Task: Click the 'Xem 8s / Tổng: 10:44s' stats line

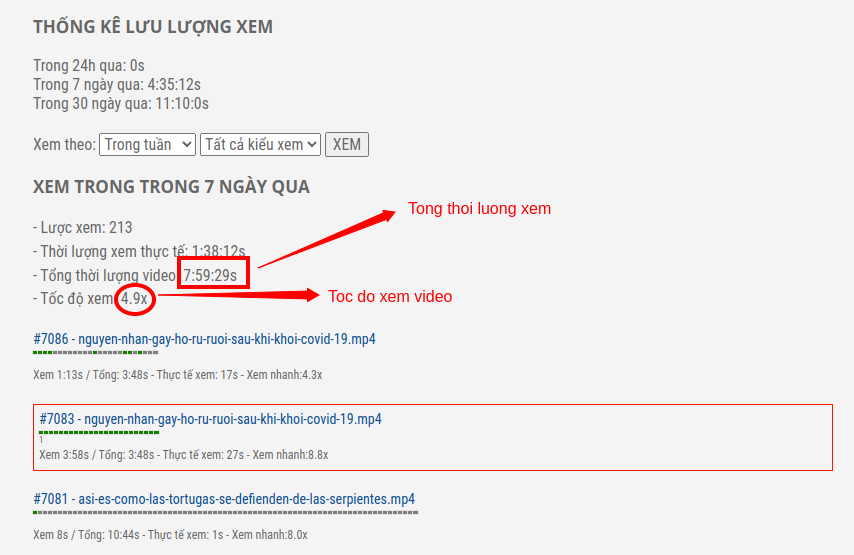Action: (170, 535)
